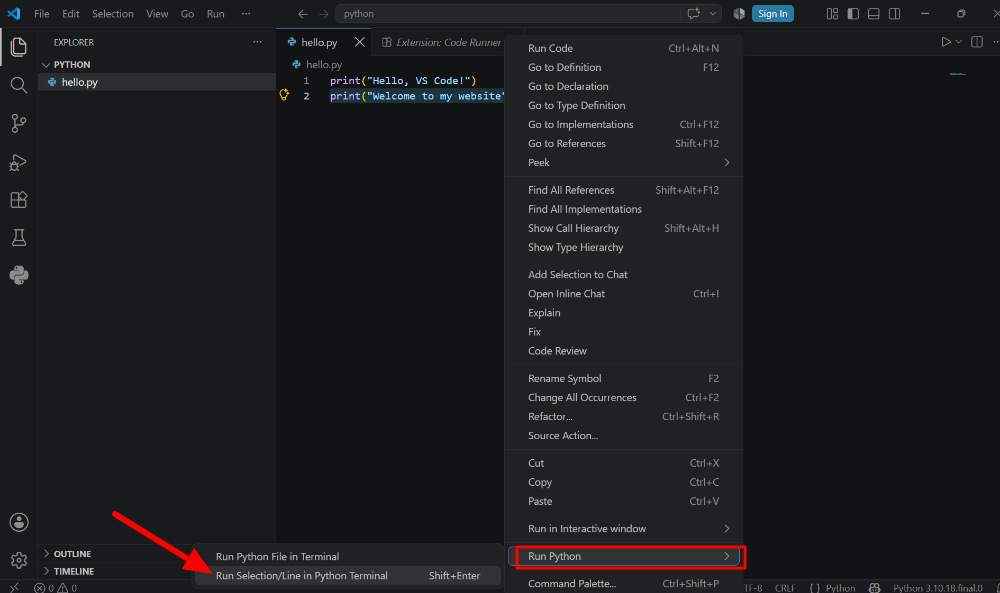The image size is (1000, 593).
Task: Toggle the primary side bar
Action: [x=853, y=13]
